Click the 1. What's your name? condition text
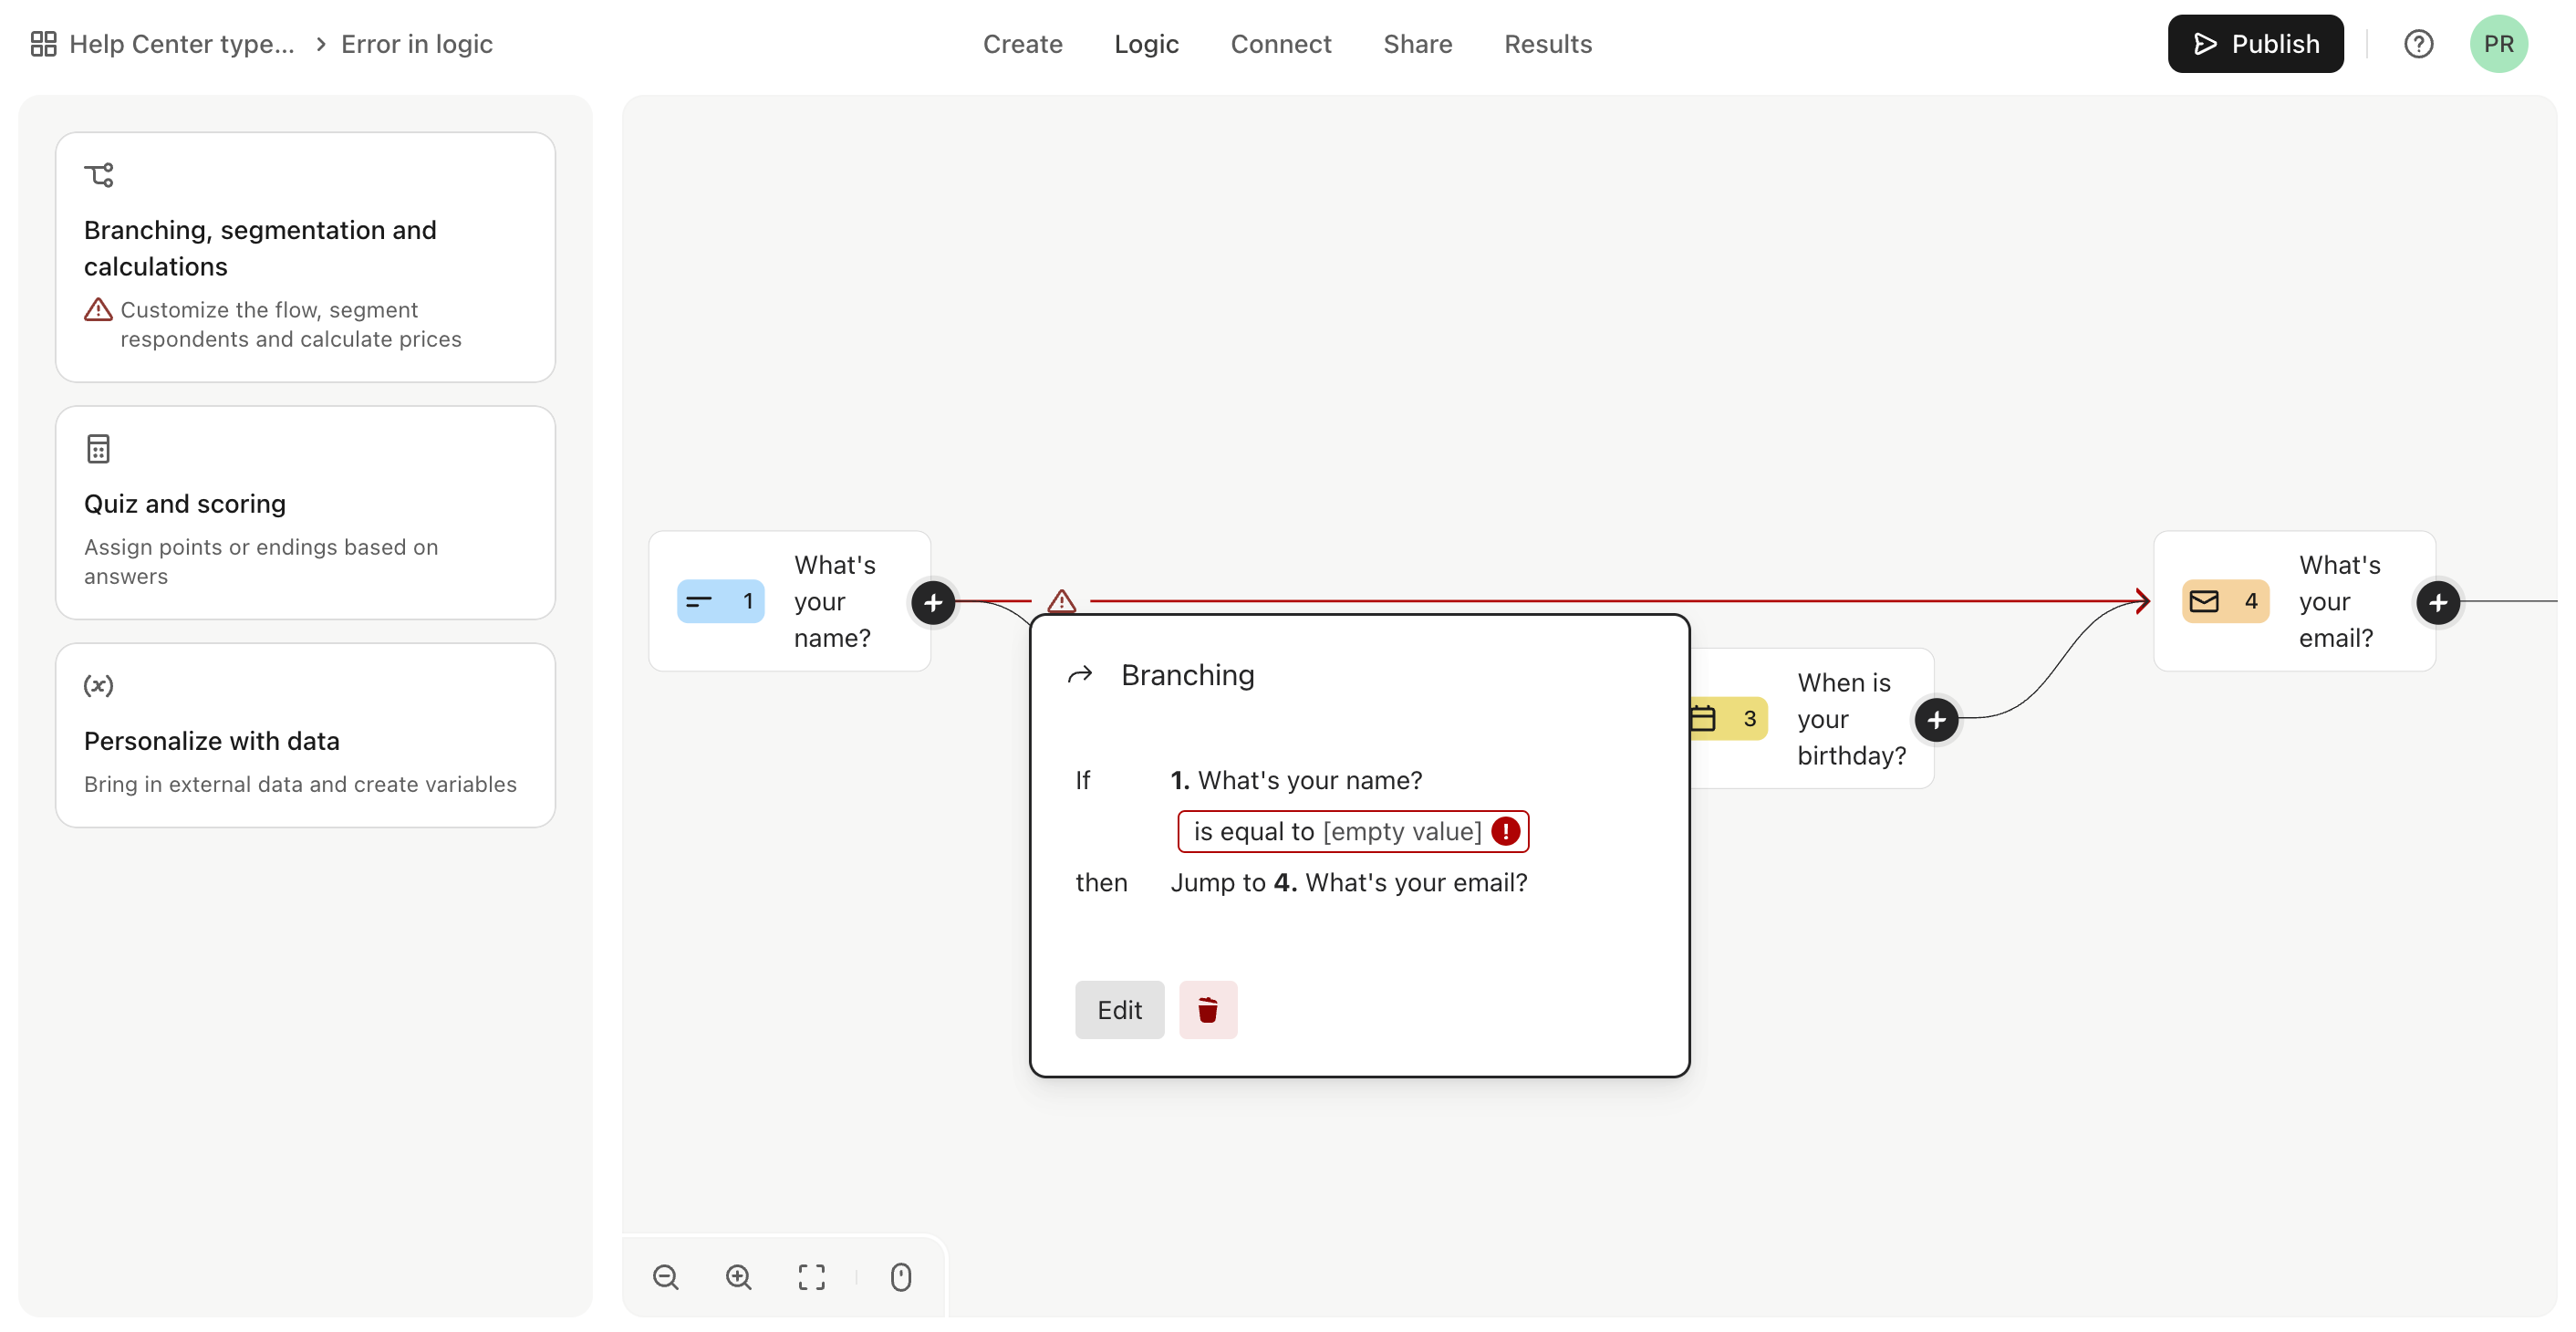2576x1332 pixels. (1296, 780)
